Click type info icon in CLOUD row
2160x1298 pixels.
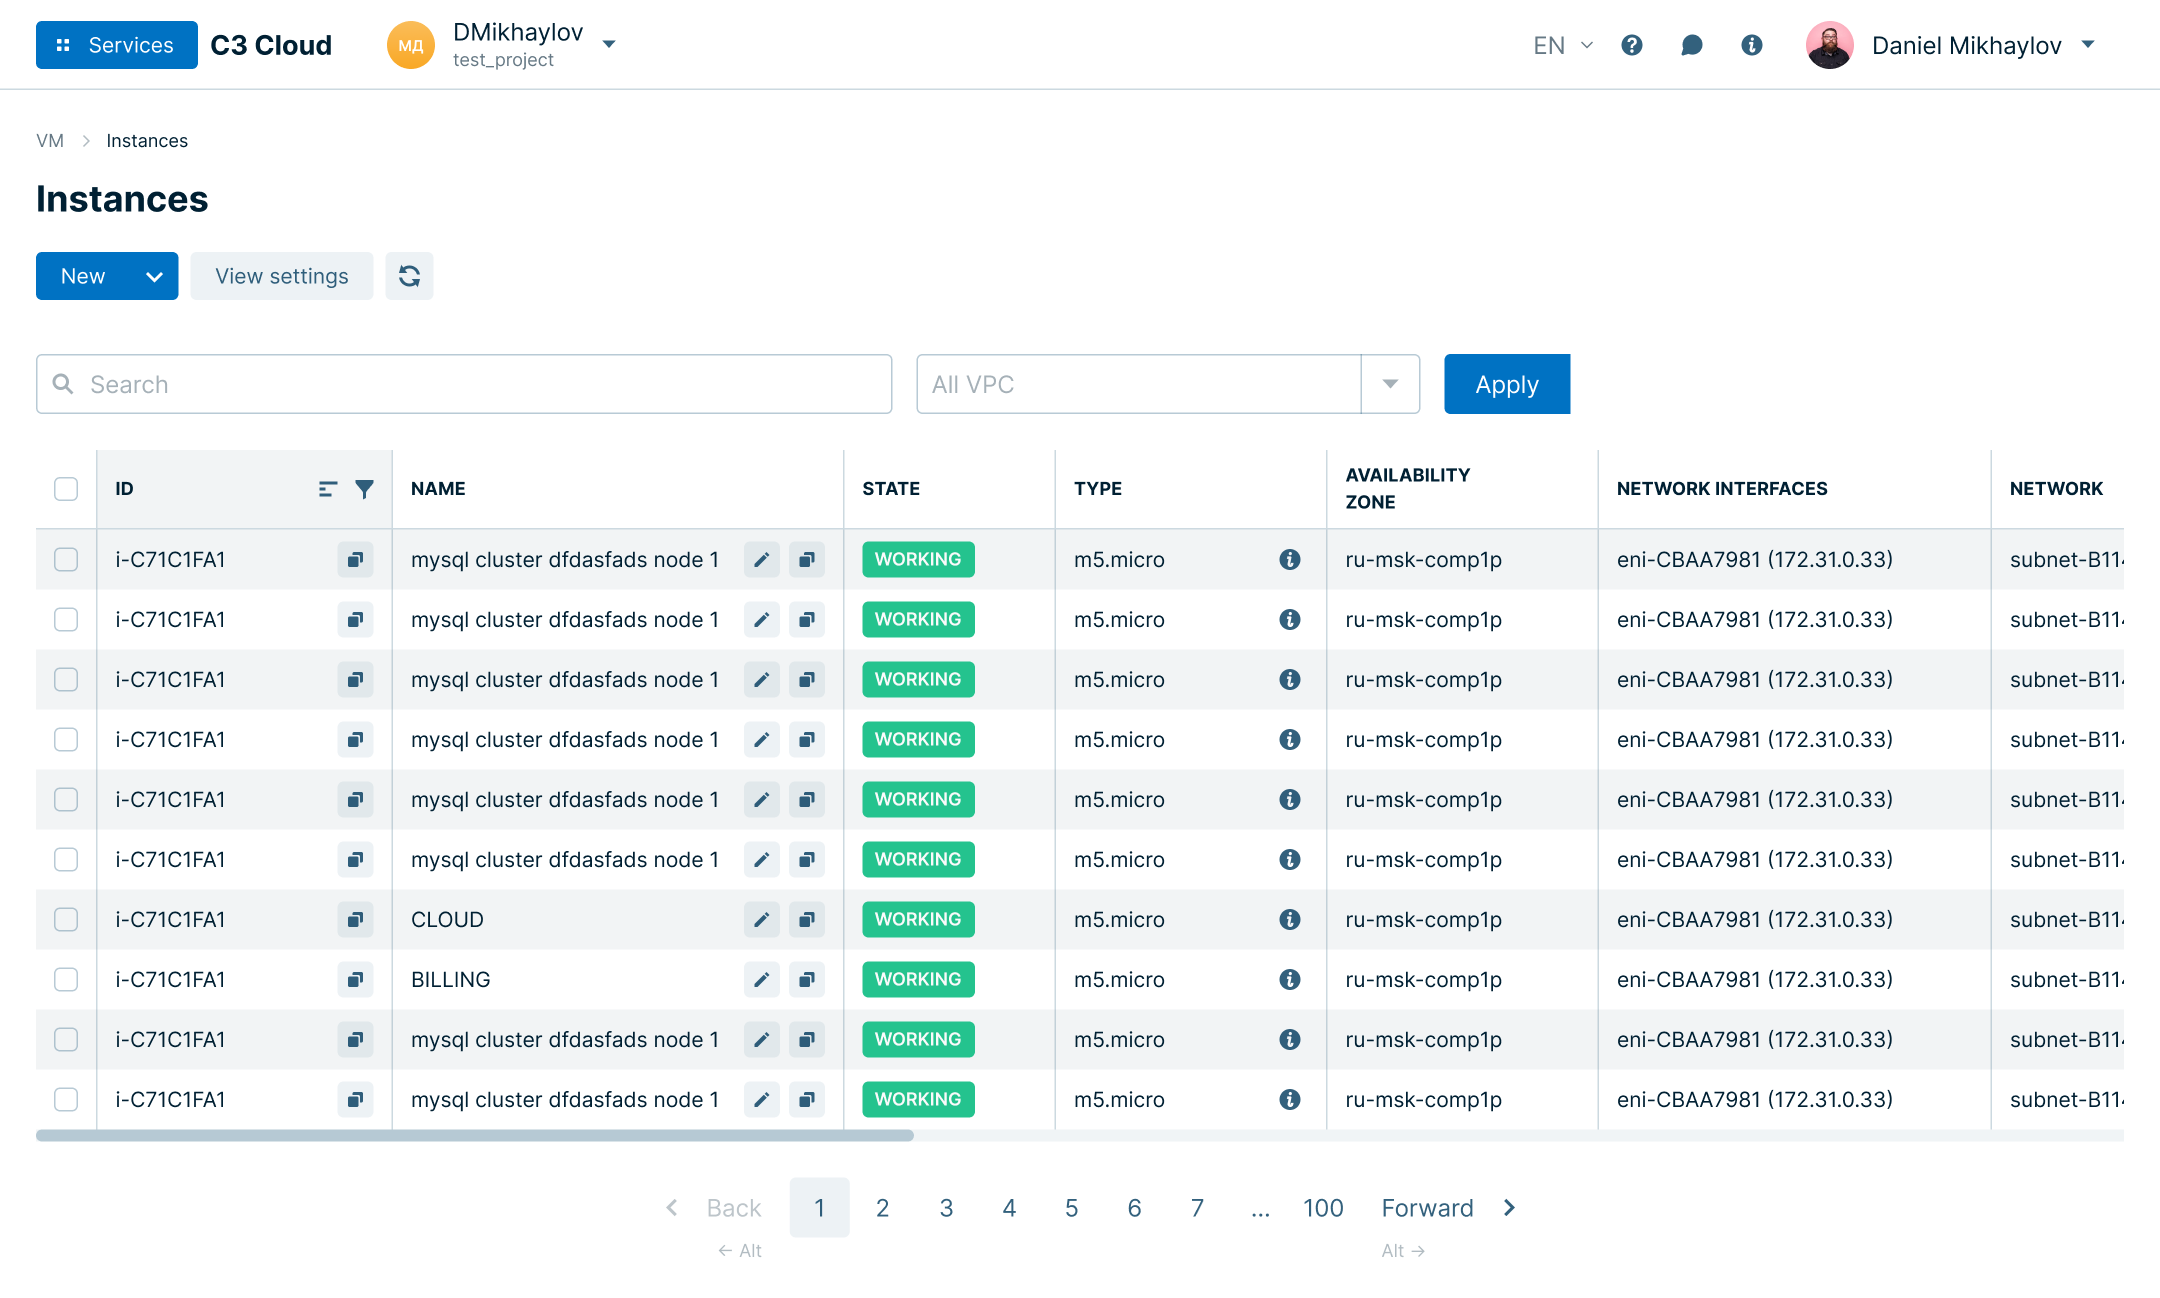pos(1290,920)
